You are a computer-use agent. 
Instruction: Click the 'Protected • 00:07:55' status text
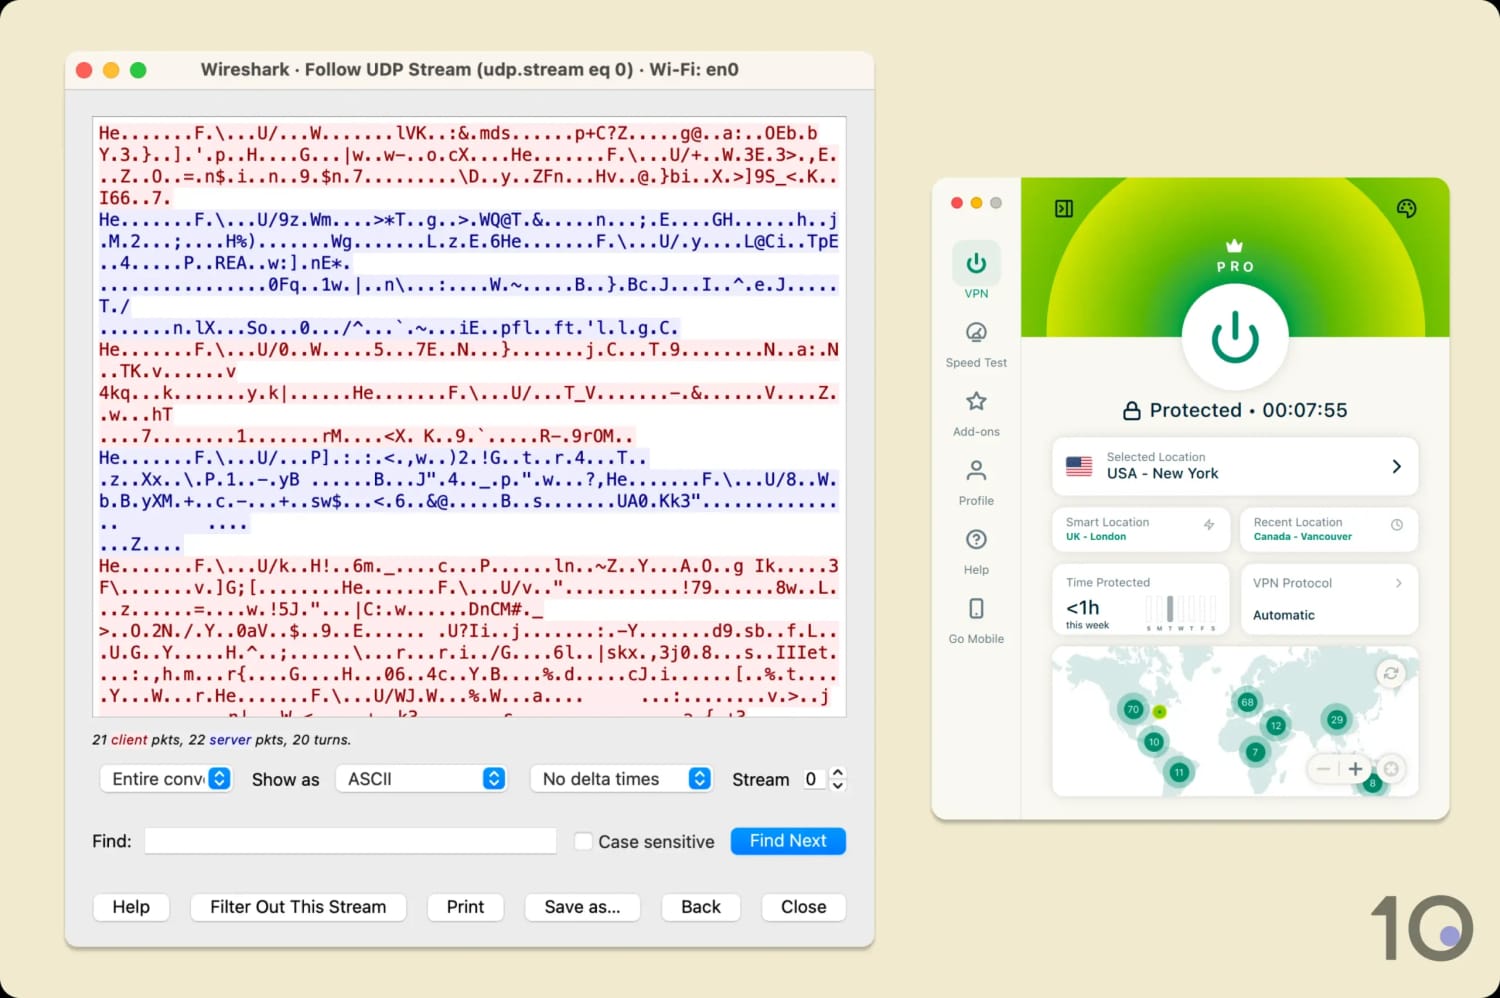1248,410
